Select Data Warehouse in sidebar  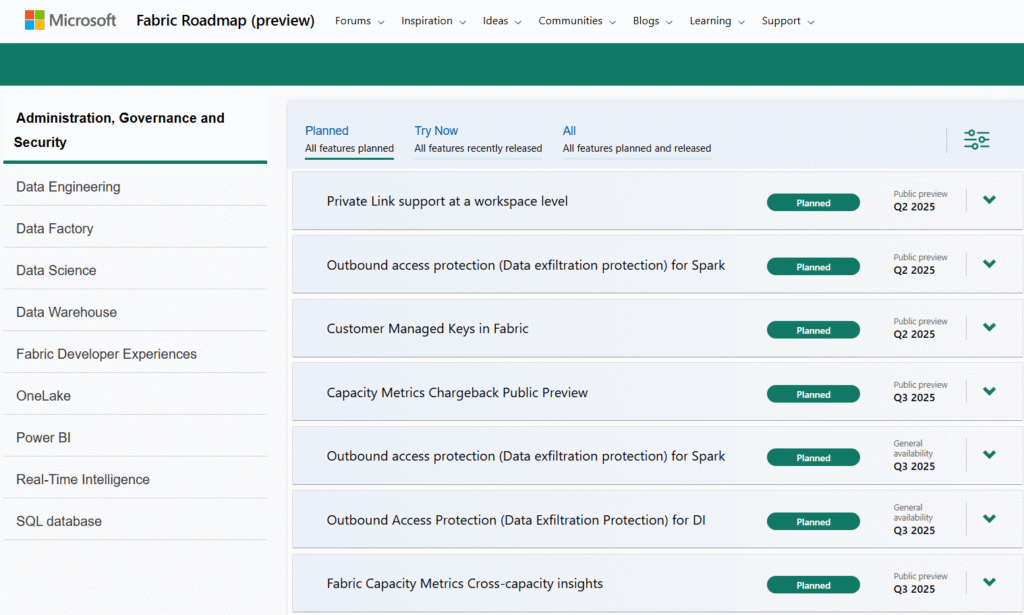(135, 312)
